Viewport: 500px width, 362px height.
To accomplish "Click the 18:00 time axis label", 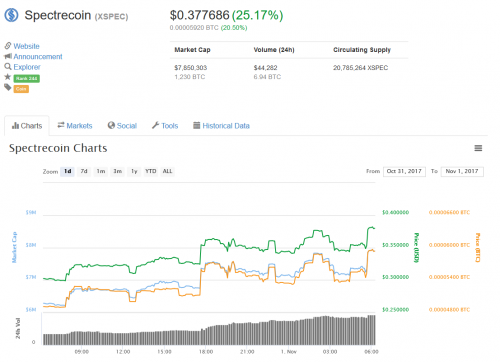I will coord(206,352).
